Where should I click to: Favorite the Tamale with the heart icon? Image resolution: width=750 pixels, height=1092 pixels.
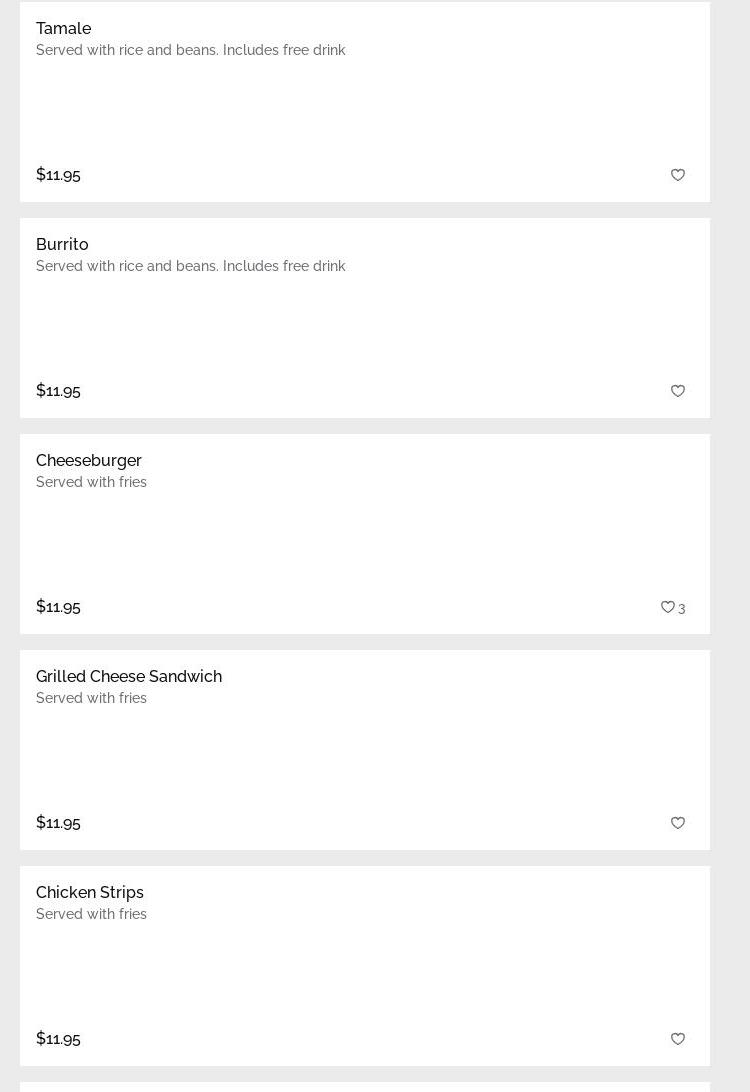[678, 175]
